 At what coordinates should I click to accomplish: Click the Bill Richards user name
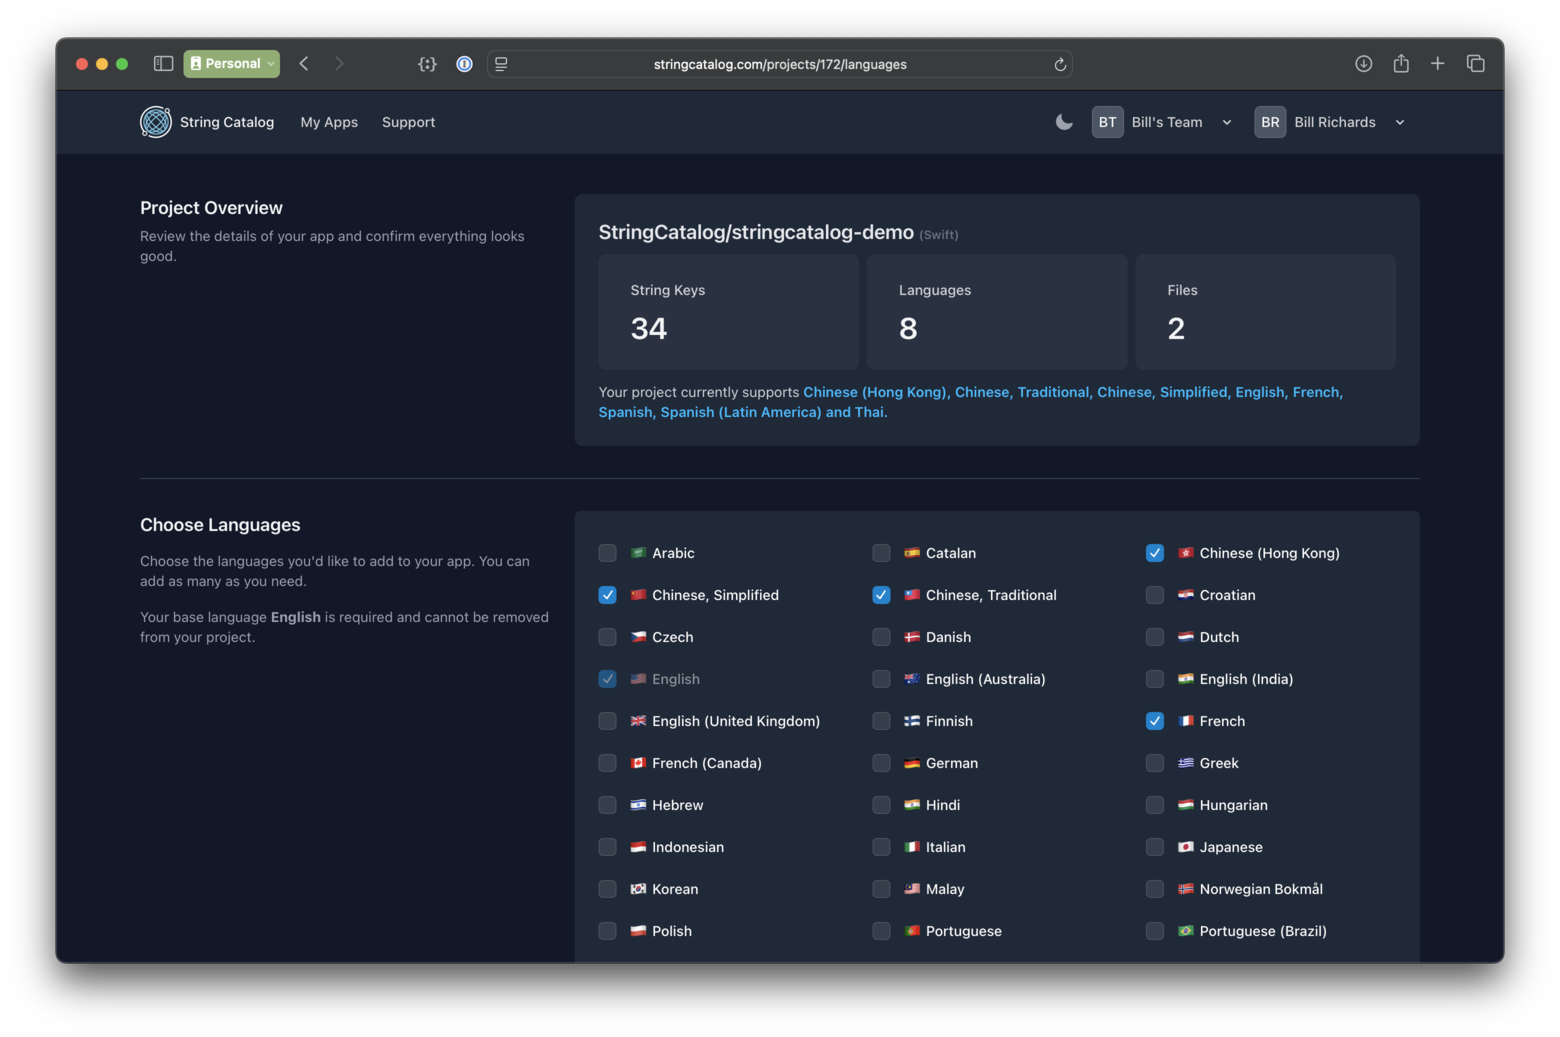(x=1335, y=122)
